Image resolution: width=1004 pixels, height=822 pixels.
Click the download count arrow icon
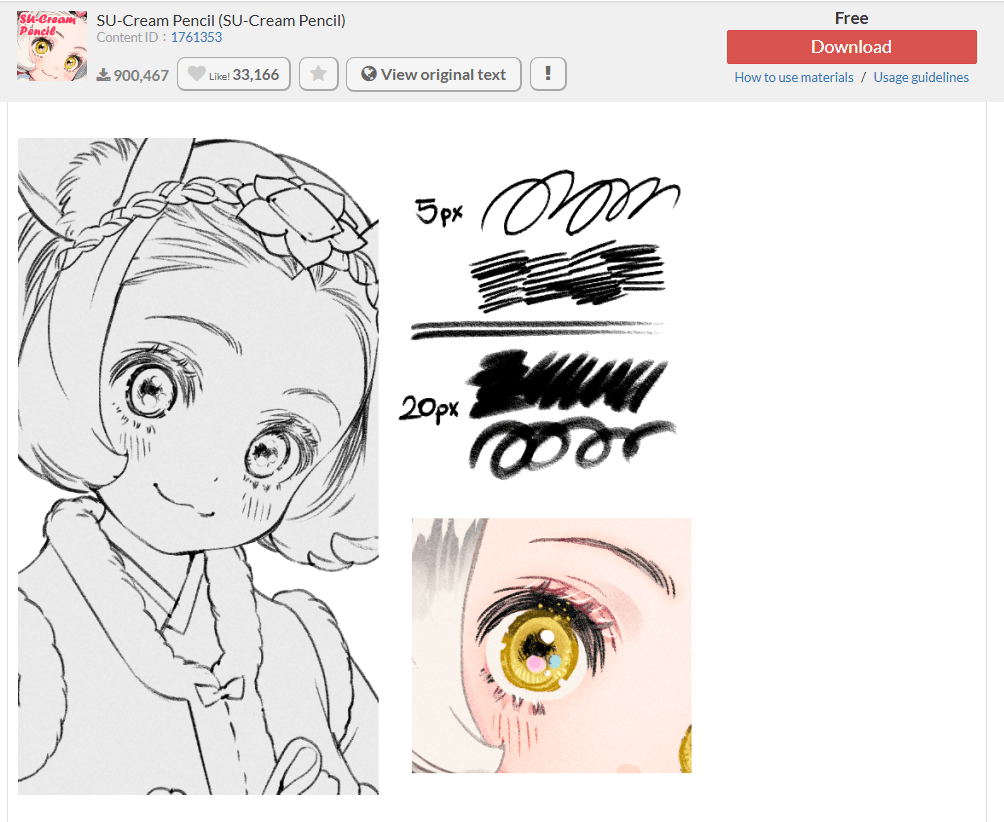point(103,75)
